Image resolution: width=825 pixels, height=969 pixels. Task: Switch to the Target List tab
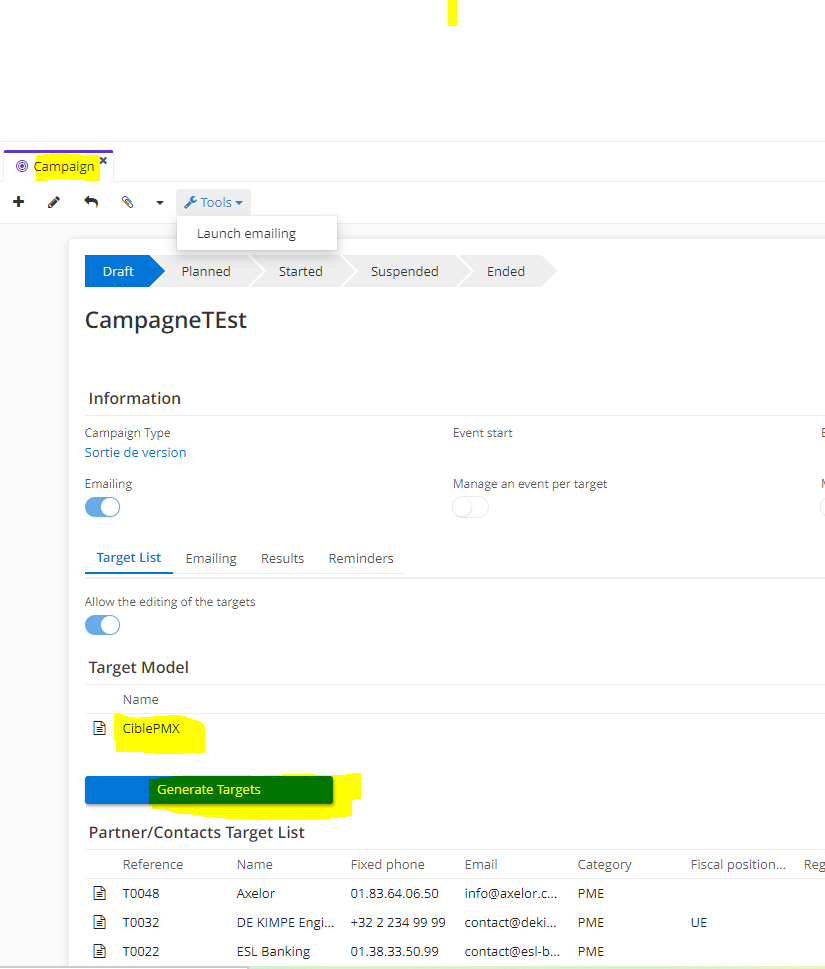tap(129, 557)
